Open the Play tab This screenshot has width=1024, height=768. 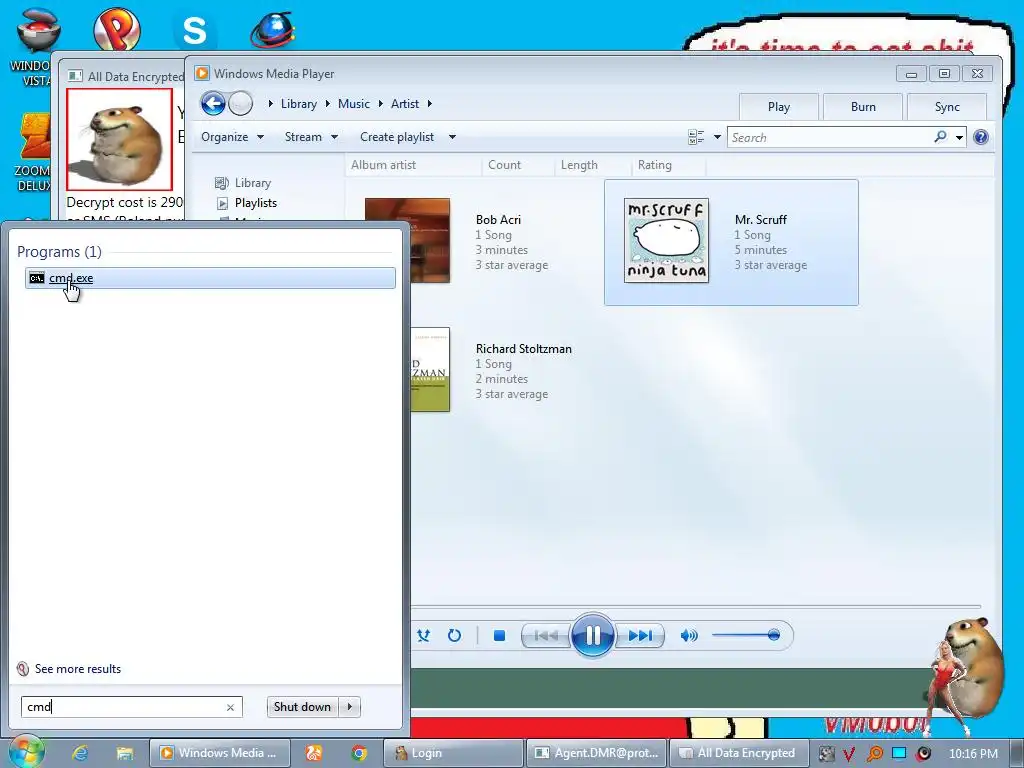(778, 107)
